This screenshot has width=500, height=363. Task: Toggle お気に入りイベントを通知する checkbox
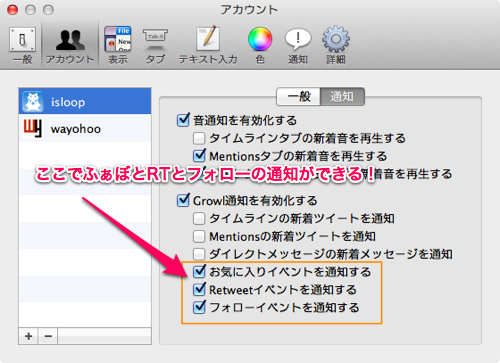click(199, 271)
